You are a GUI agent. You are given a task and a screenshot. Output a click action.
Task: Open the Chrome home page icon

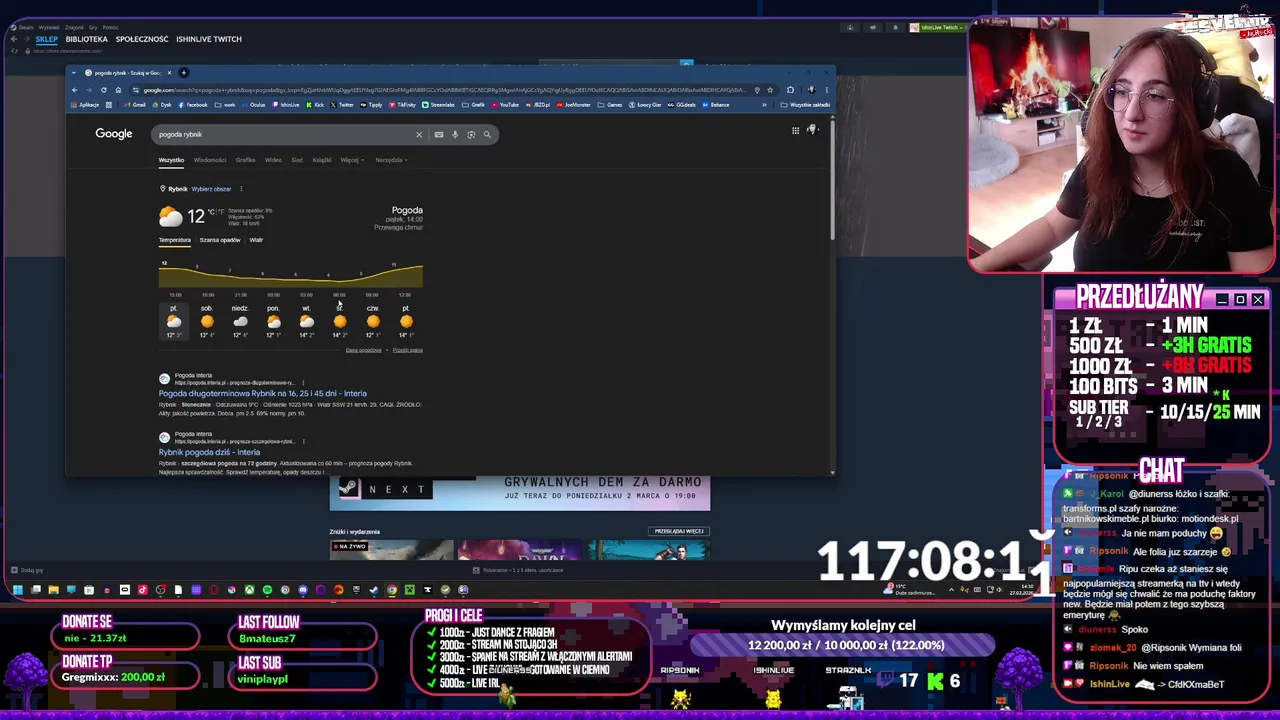(x=118, y=90)
